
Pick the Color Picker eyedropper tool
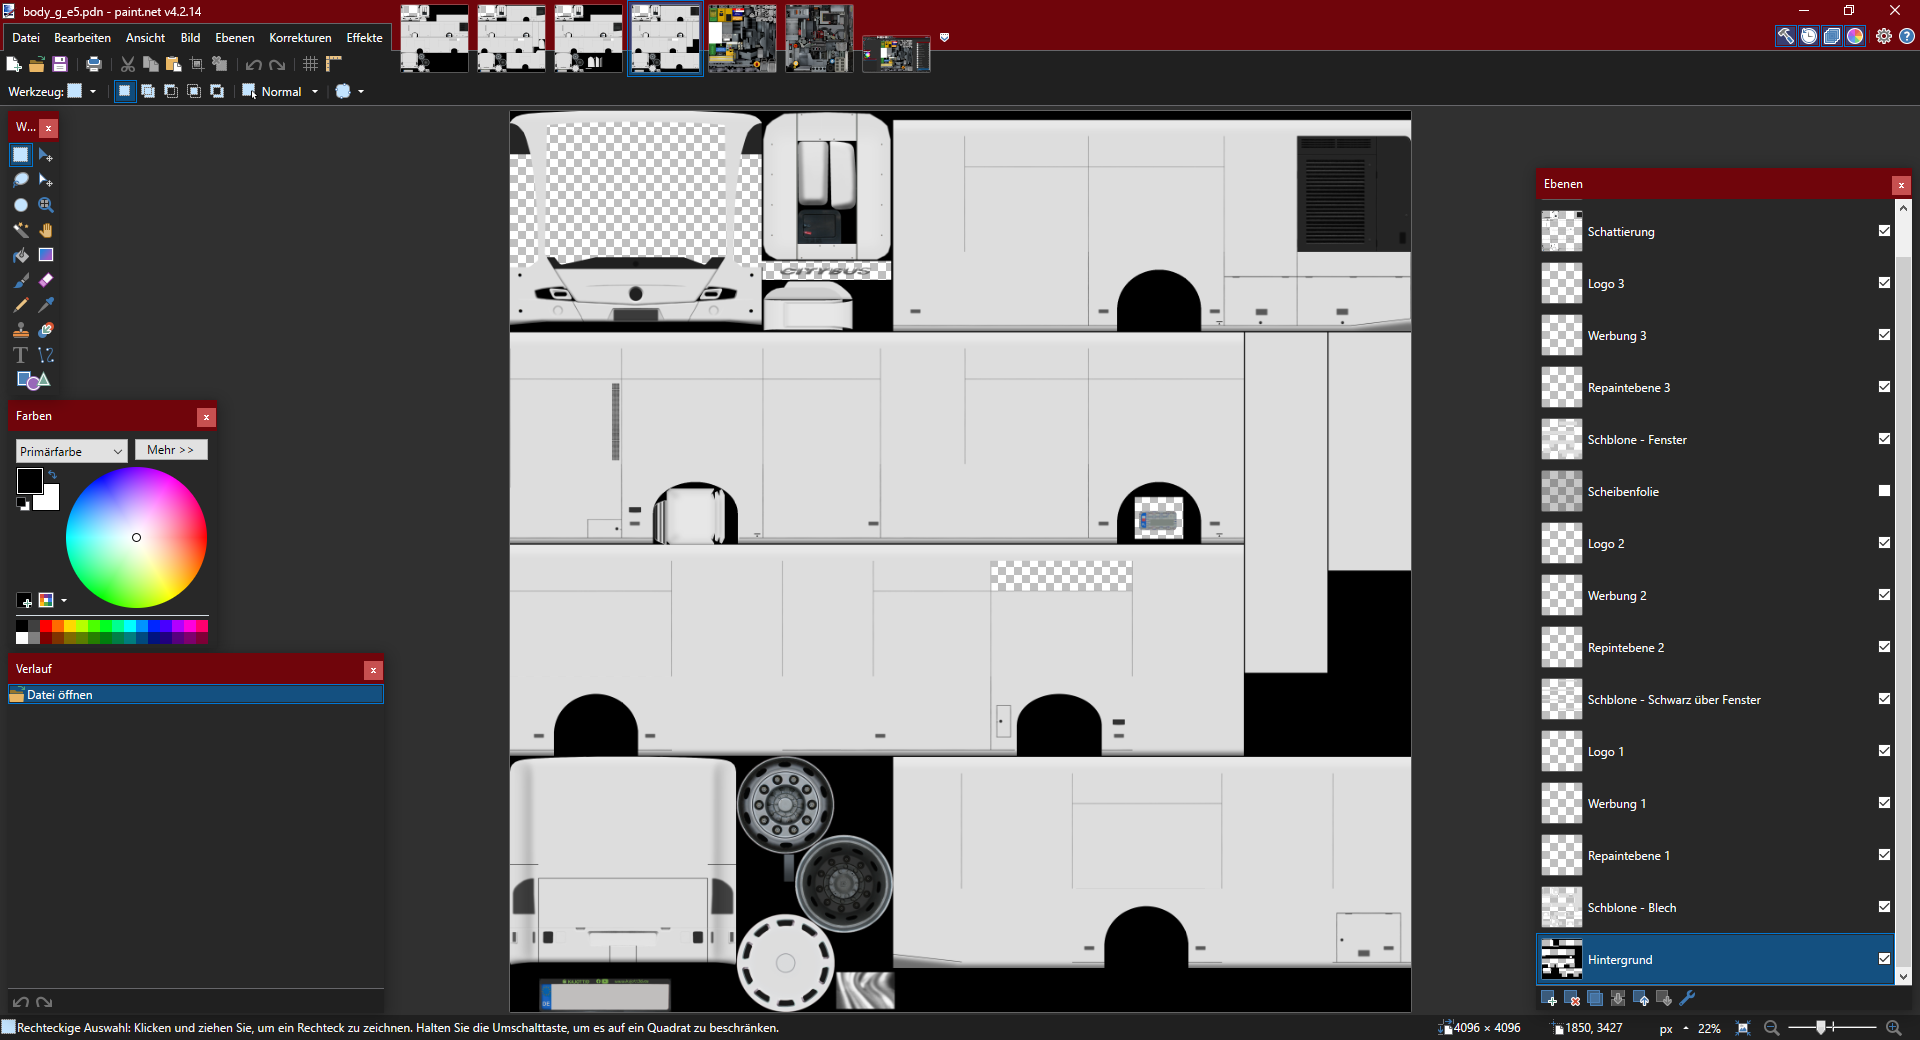(x=46, y=305)
